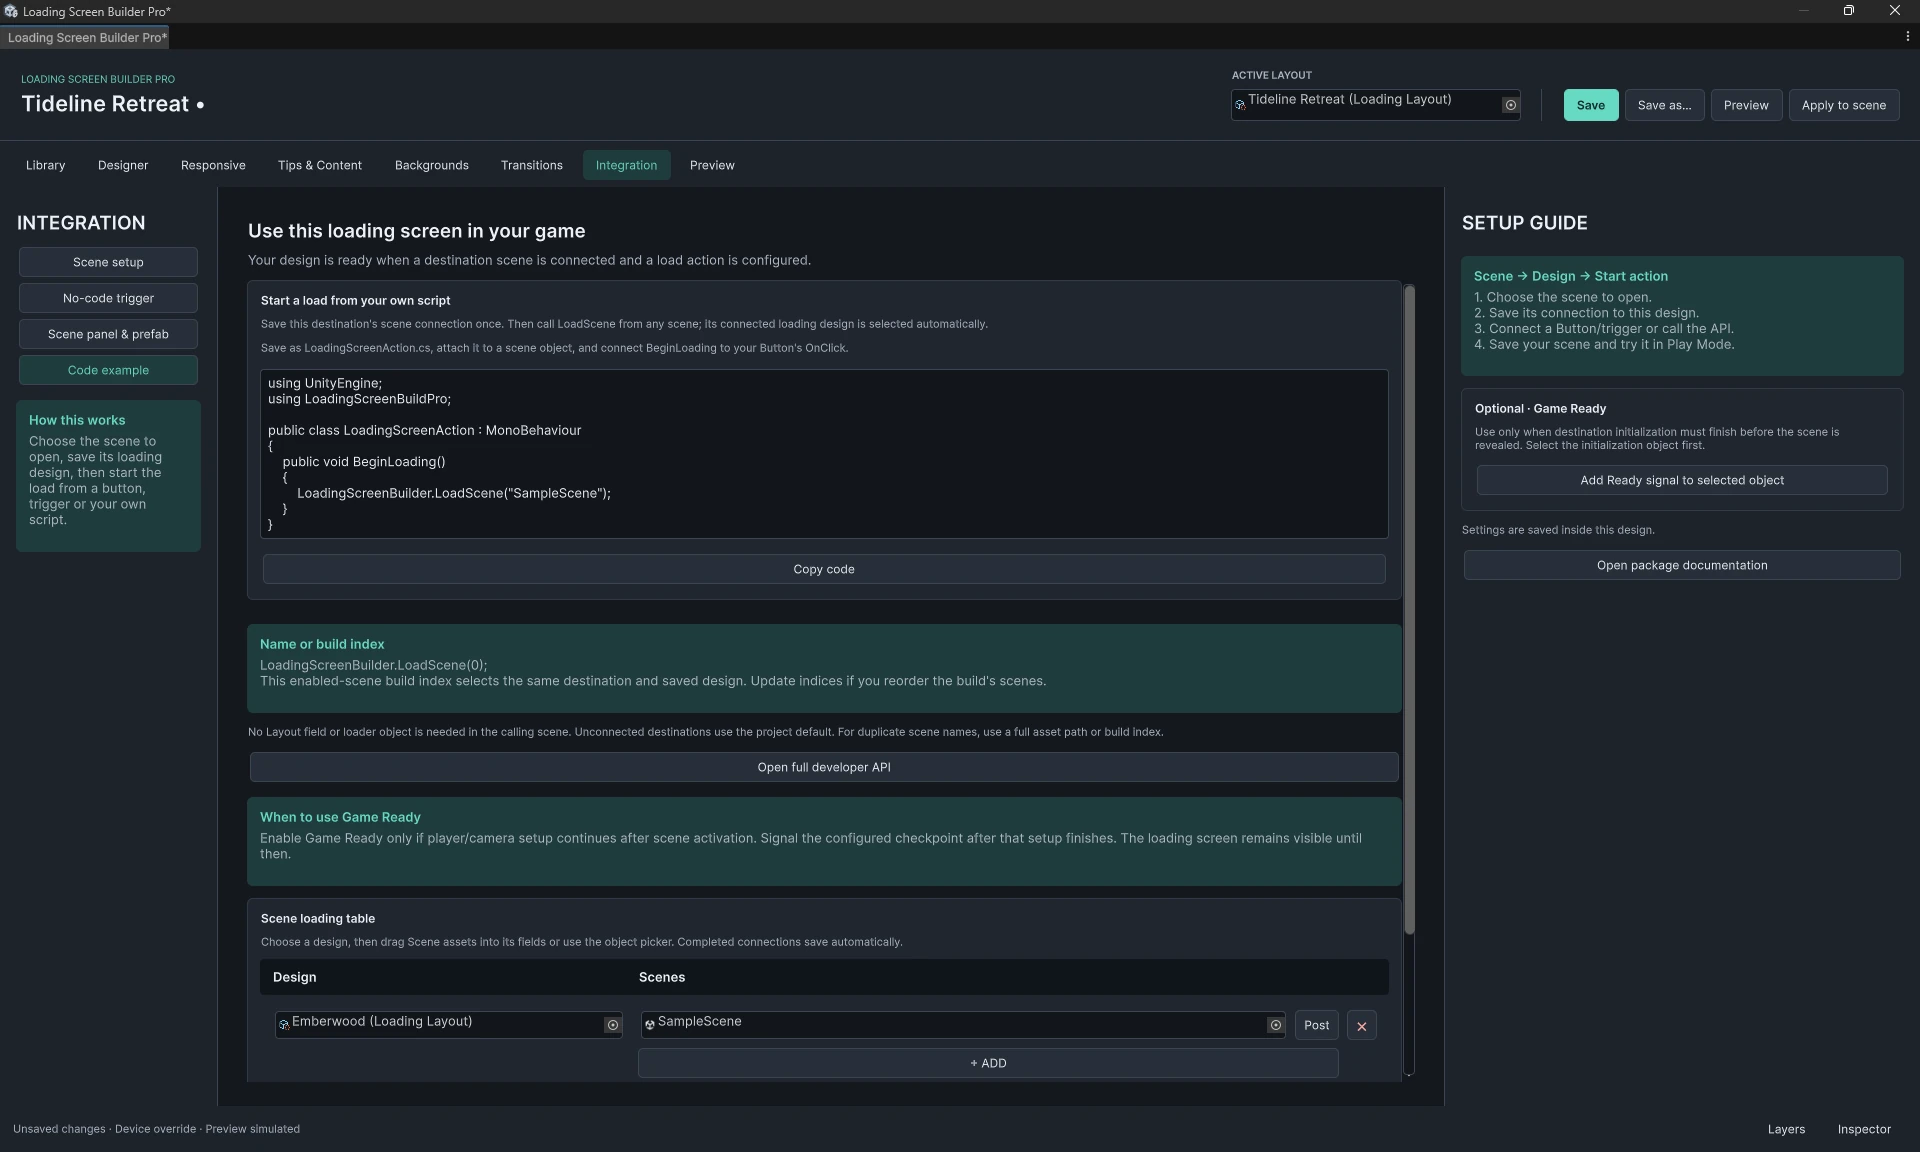The width and height of the screenshot is (1920, 1152).
Task: Click + ADD to add a scene
Action: coord(988,1063)
